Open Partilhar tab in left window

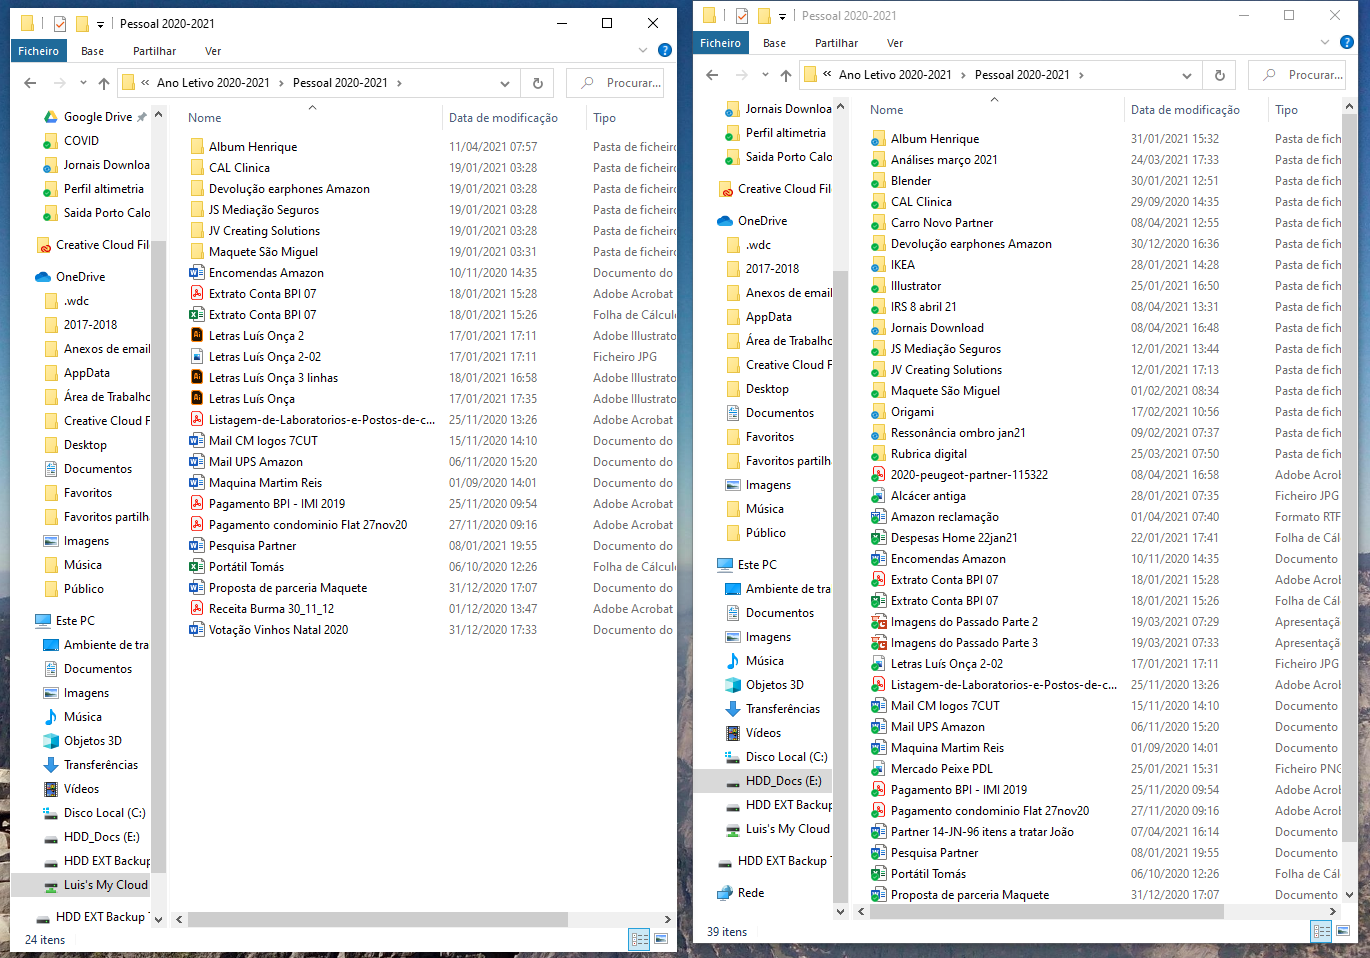pos(154,51)
